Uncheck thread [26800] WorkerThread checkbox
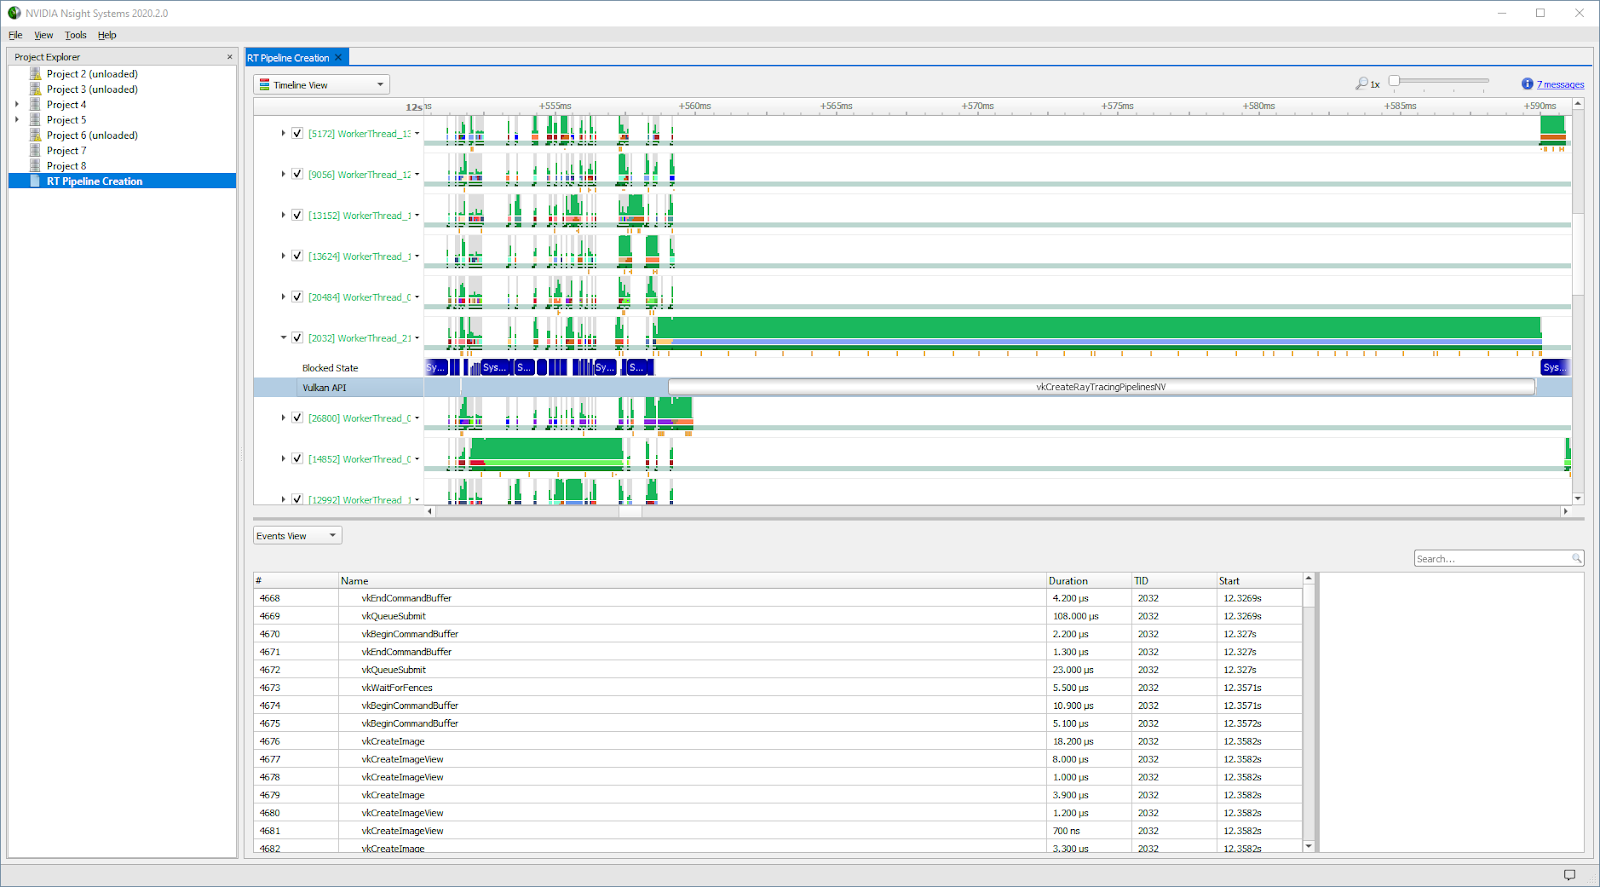The width and height of the screenshot is (1600, 887). (x=297, y=418)
